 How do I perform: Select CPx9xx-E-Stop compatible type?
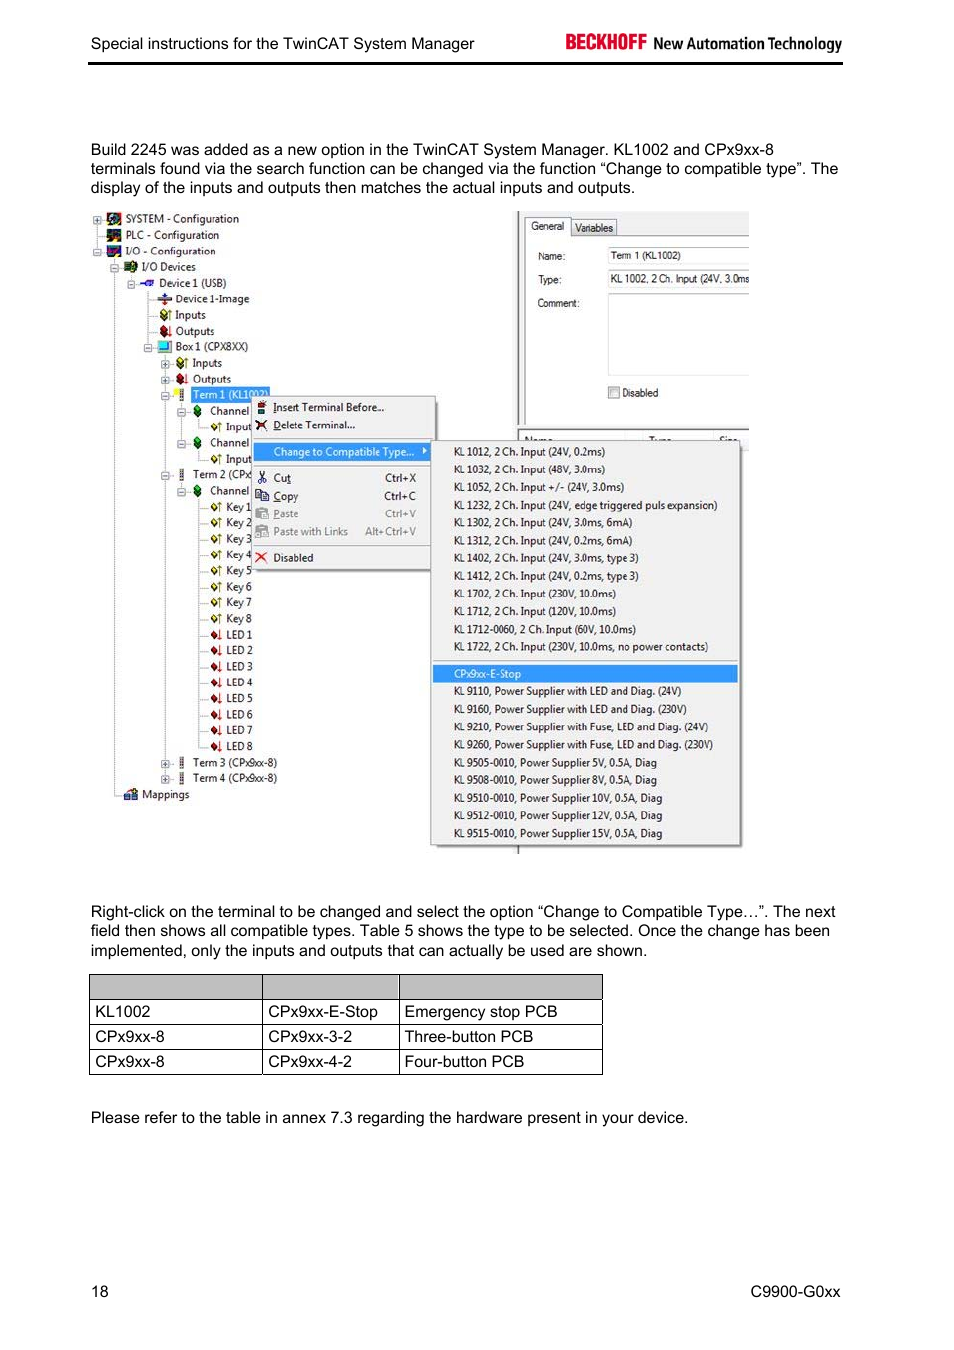coord(585,674)
